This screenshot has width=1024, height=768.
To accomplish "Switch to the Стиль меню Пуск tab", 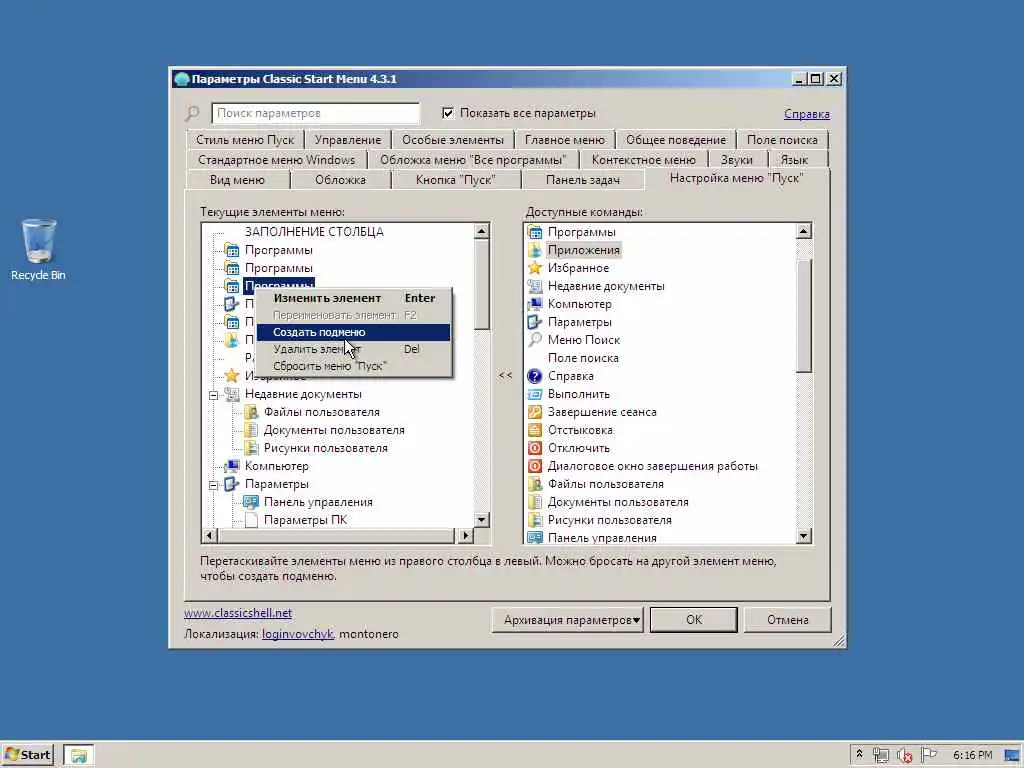I will 245,140.
